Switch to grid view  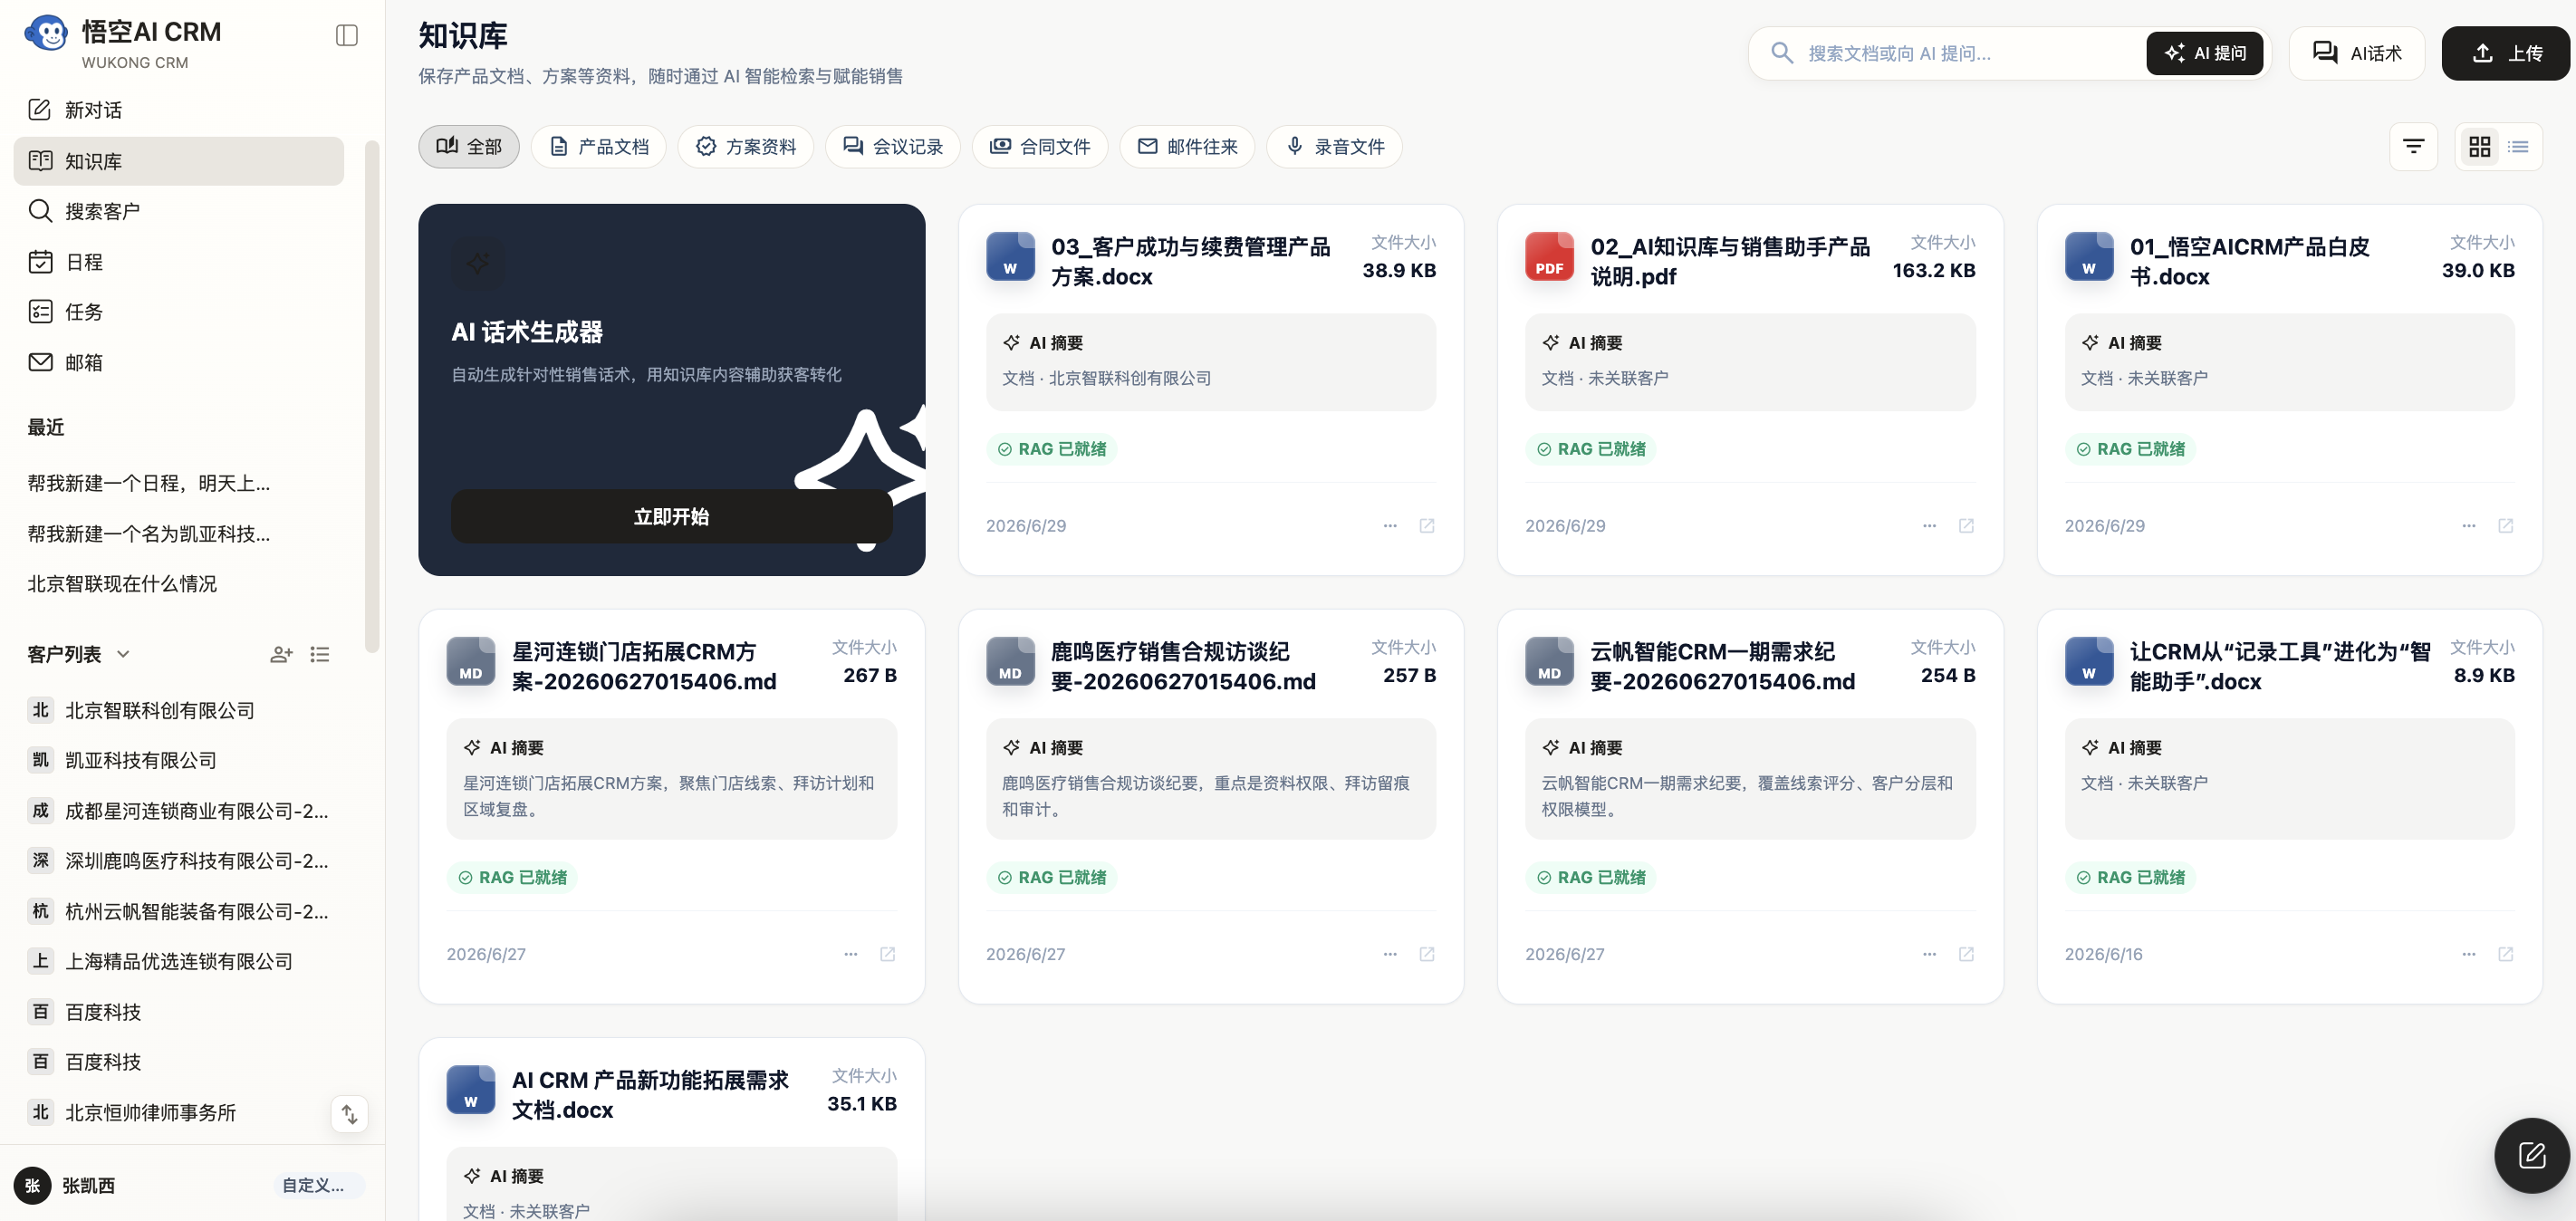pyautogui.click(x=2479, y=147)
